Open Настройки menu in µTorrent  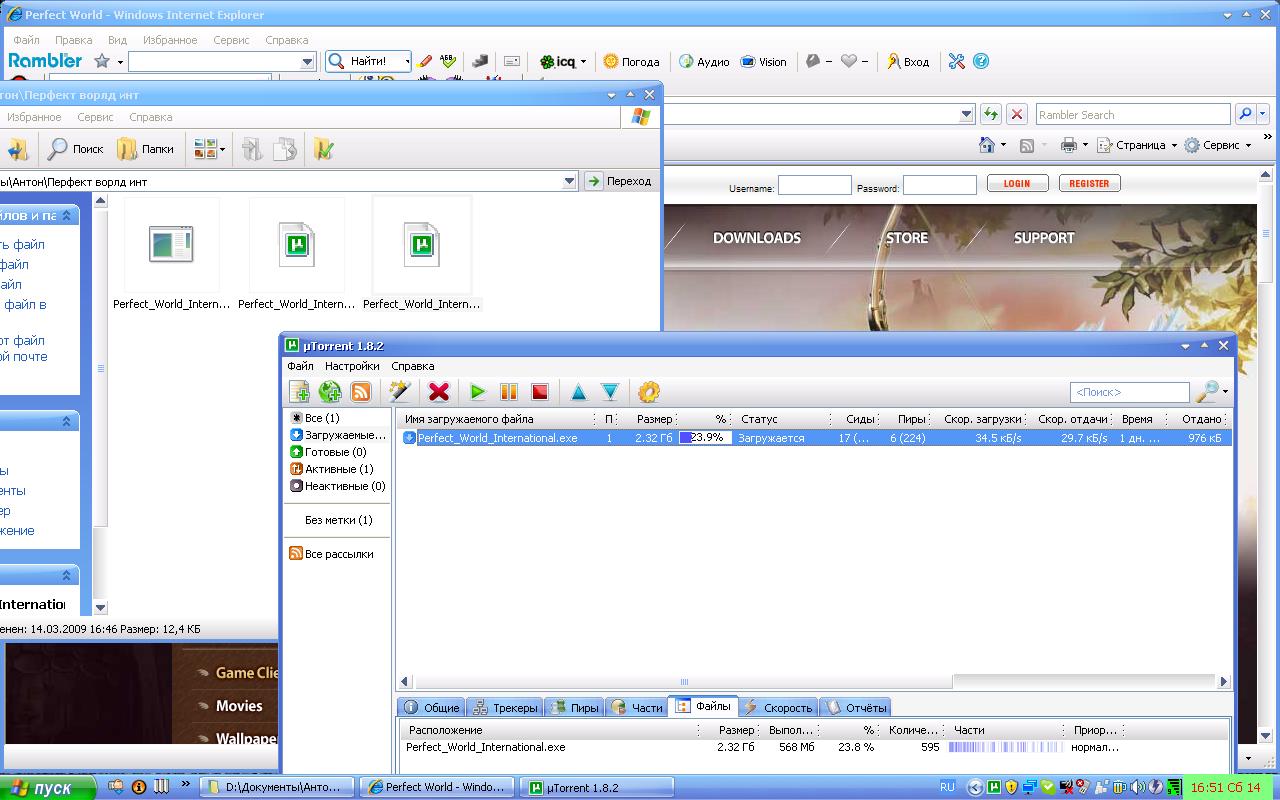tap(352, 366)
